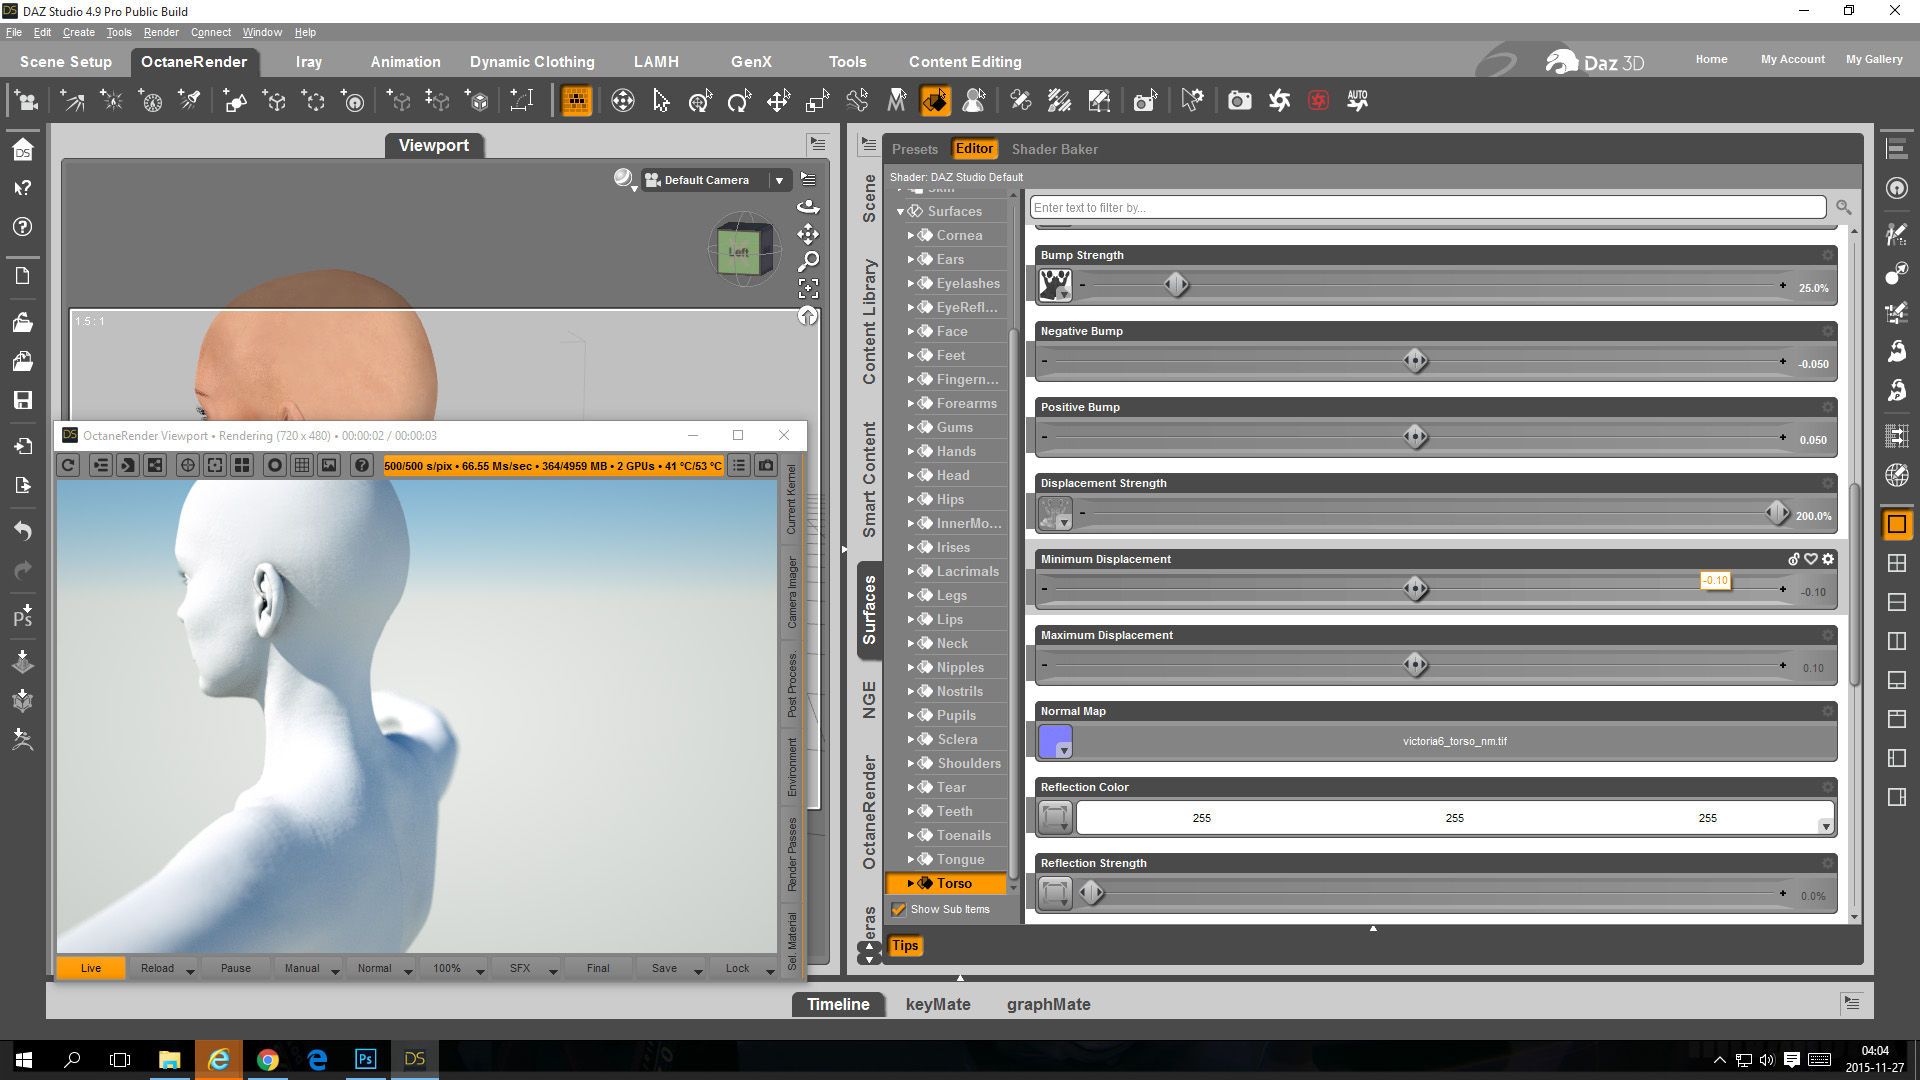Open Photoshop from the Windows taskbar
The width and height of the screenshot is (1920, 1080).
coord(365,1059)
